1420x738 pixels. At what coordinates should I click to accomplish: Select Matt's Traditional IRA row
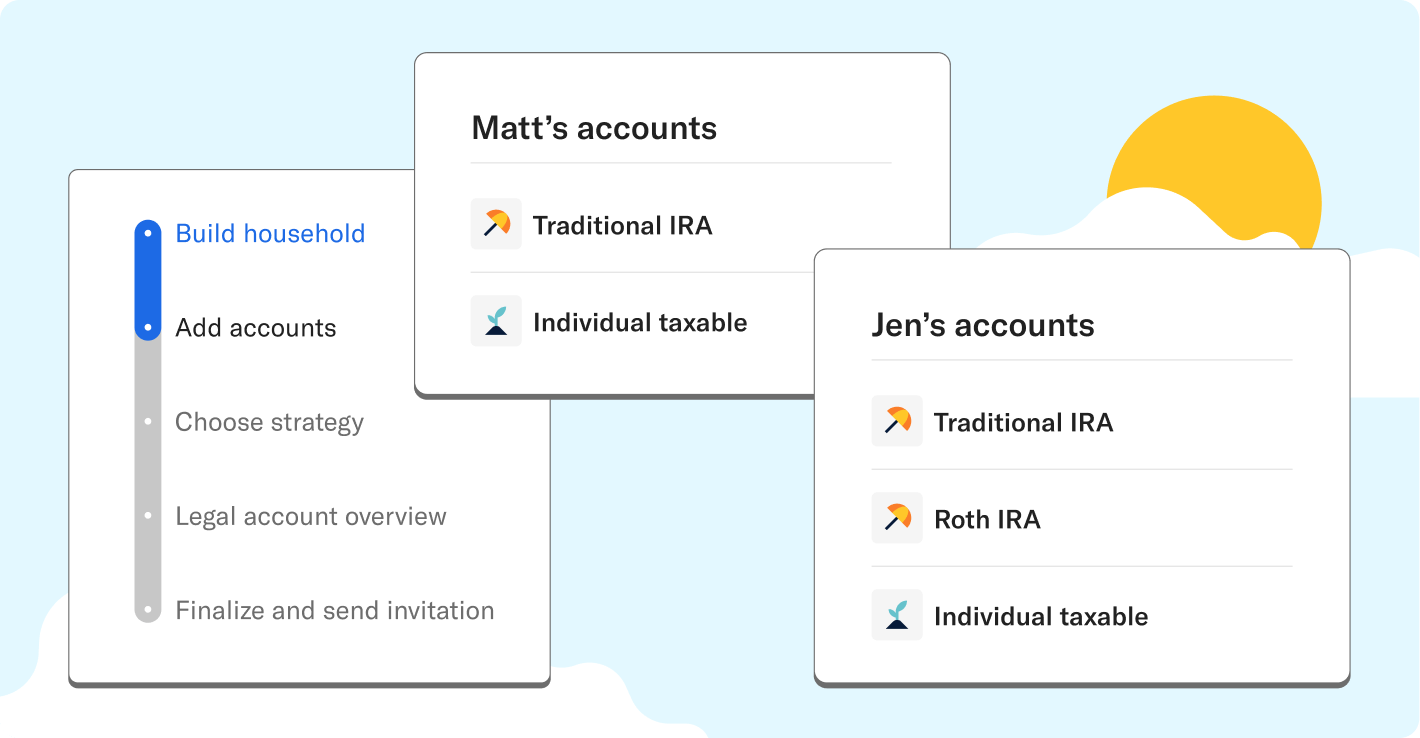(x=623, y=224)
